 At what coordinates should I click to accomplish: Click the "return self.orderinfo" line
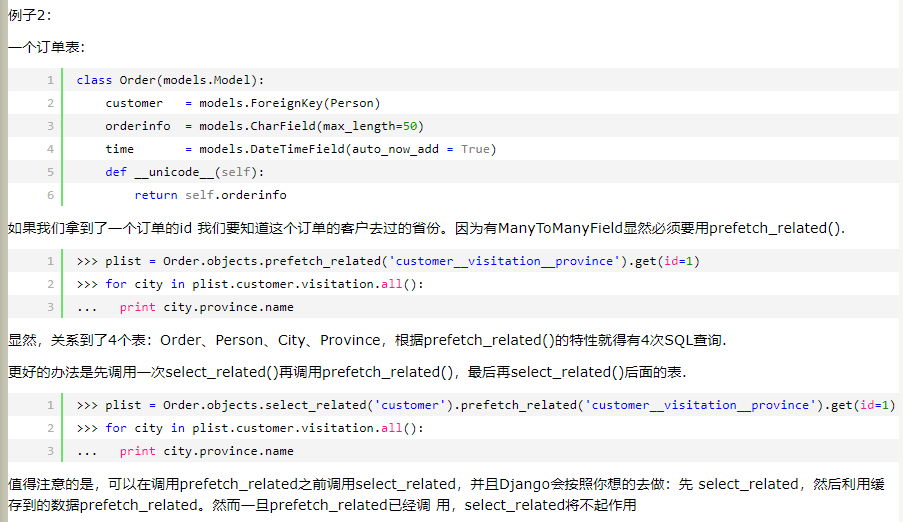pos(210,195)
